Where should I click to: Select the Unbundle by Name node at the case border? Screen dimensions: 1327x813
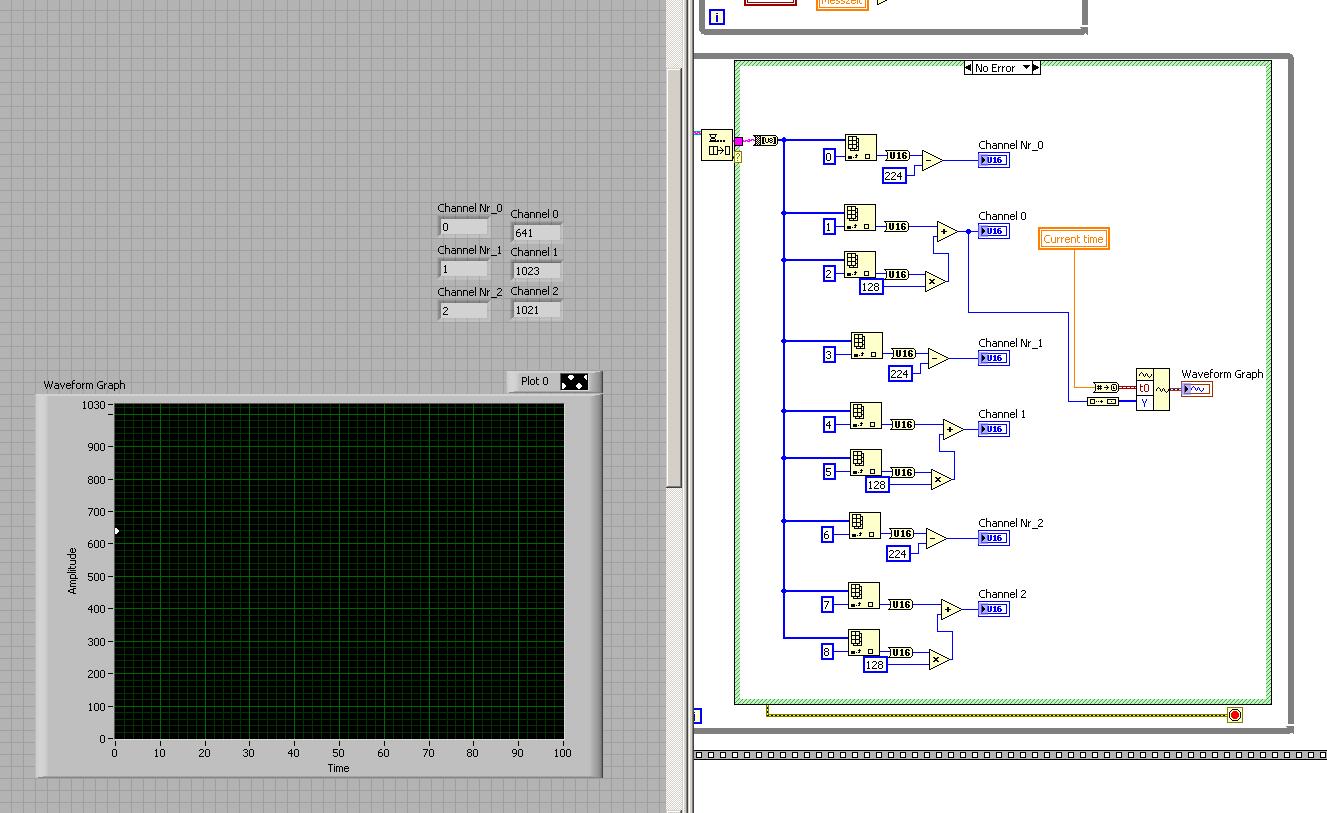717,145
